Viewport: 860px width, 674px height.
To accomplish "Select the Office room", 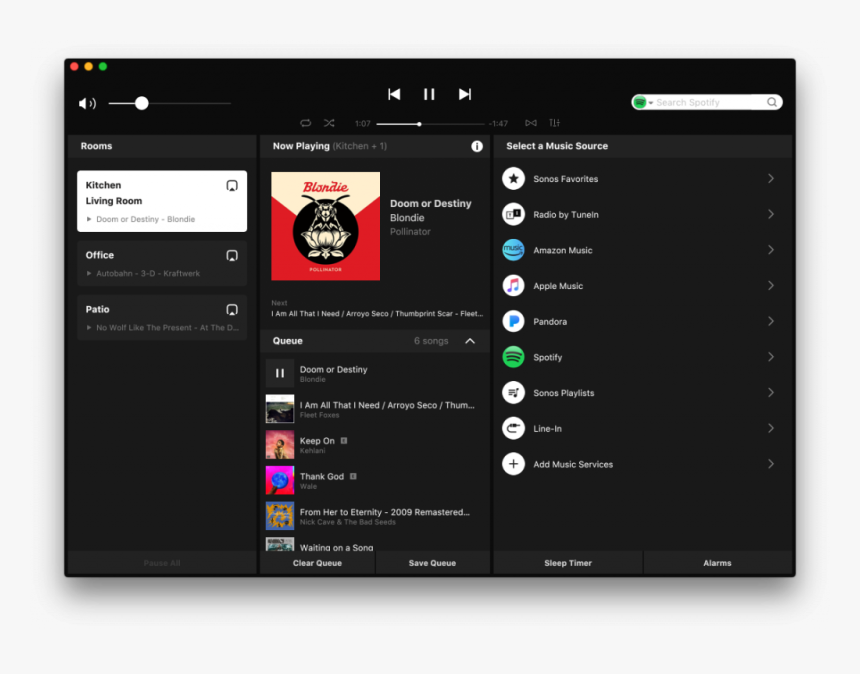I will coord(162,263).
